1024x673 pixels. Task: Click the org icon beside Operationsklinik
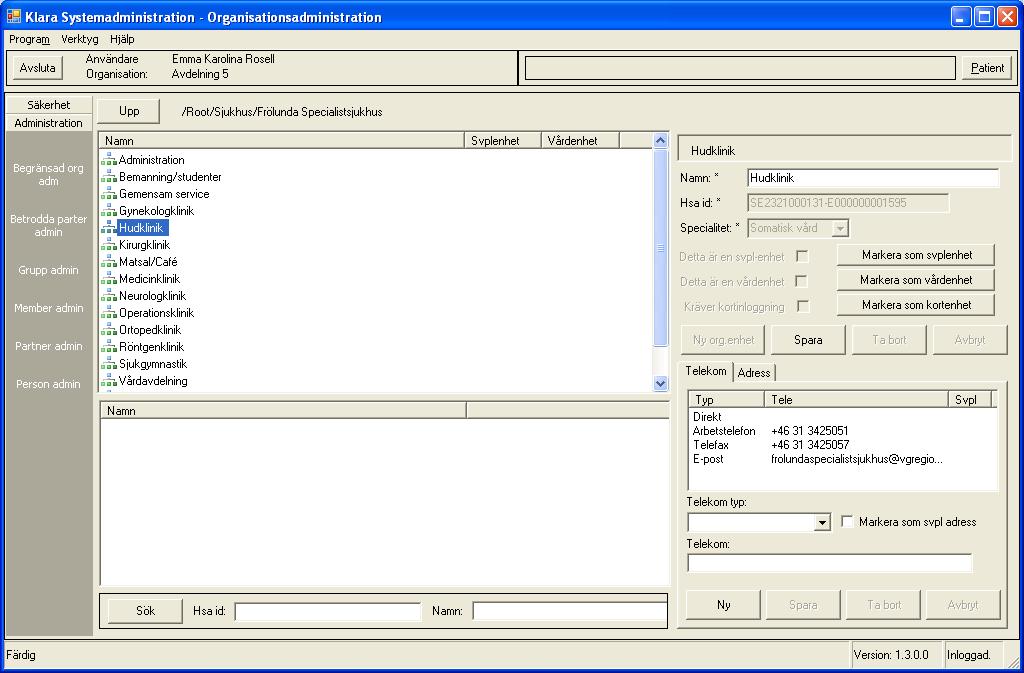point(108,312)
